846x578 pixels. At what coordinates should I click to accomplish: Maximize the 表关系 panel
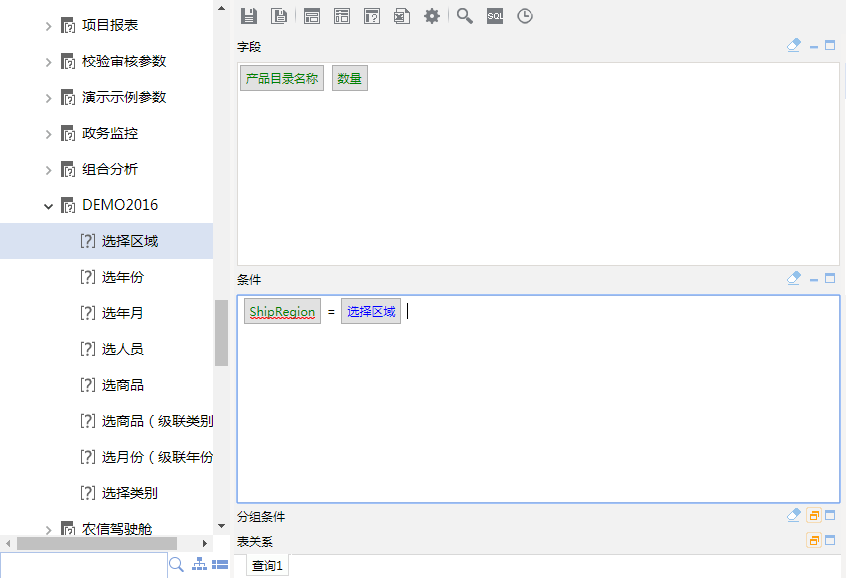click(830, 540)
